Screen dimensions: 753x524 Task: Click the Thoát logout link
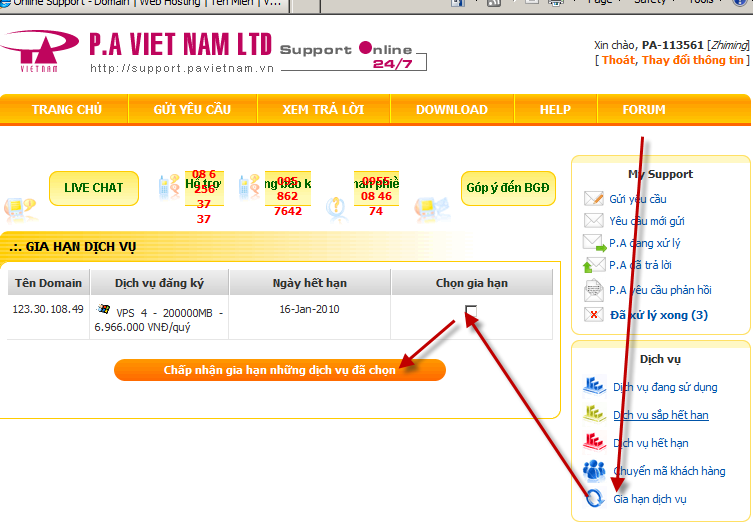point(618,60)
